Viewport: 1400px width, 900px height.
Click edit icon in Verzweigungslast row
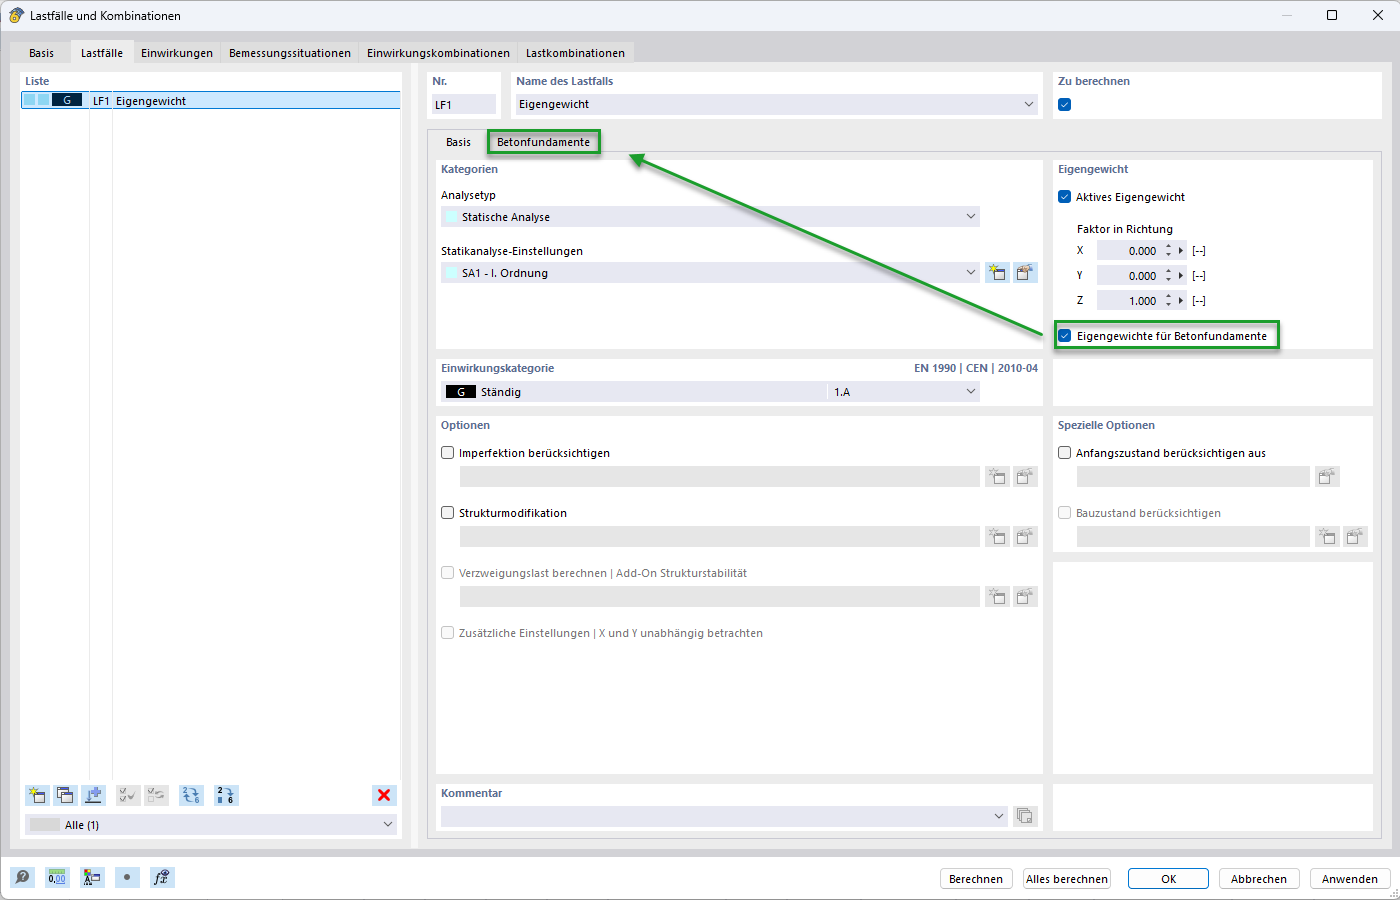tap(1025, 596)
